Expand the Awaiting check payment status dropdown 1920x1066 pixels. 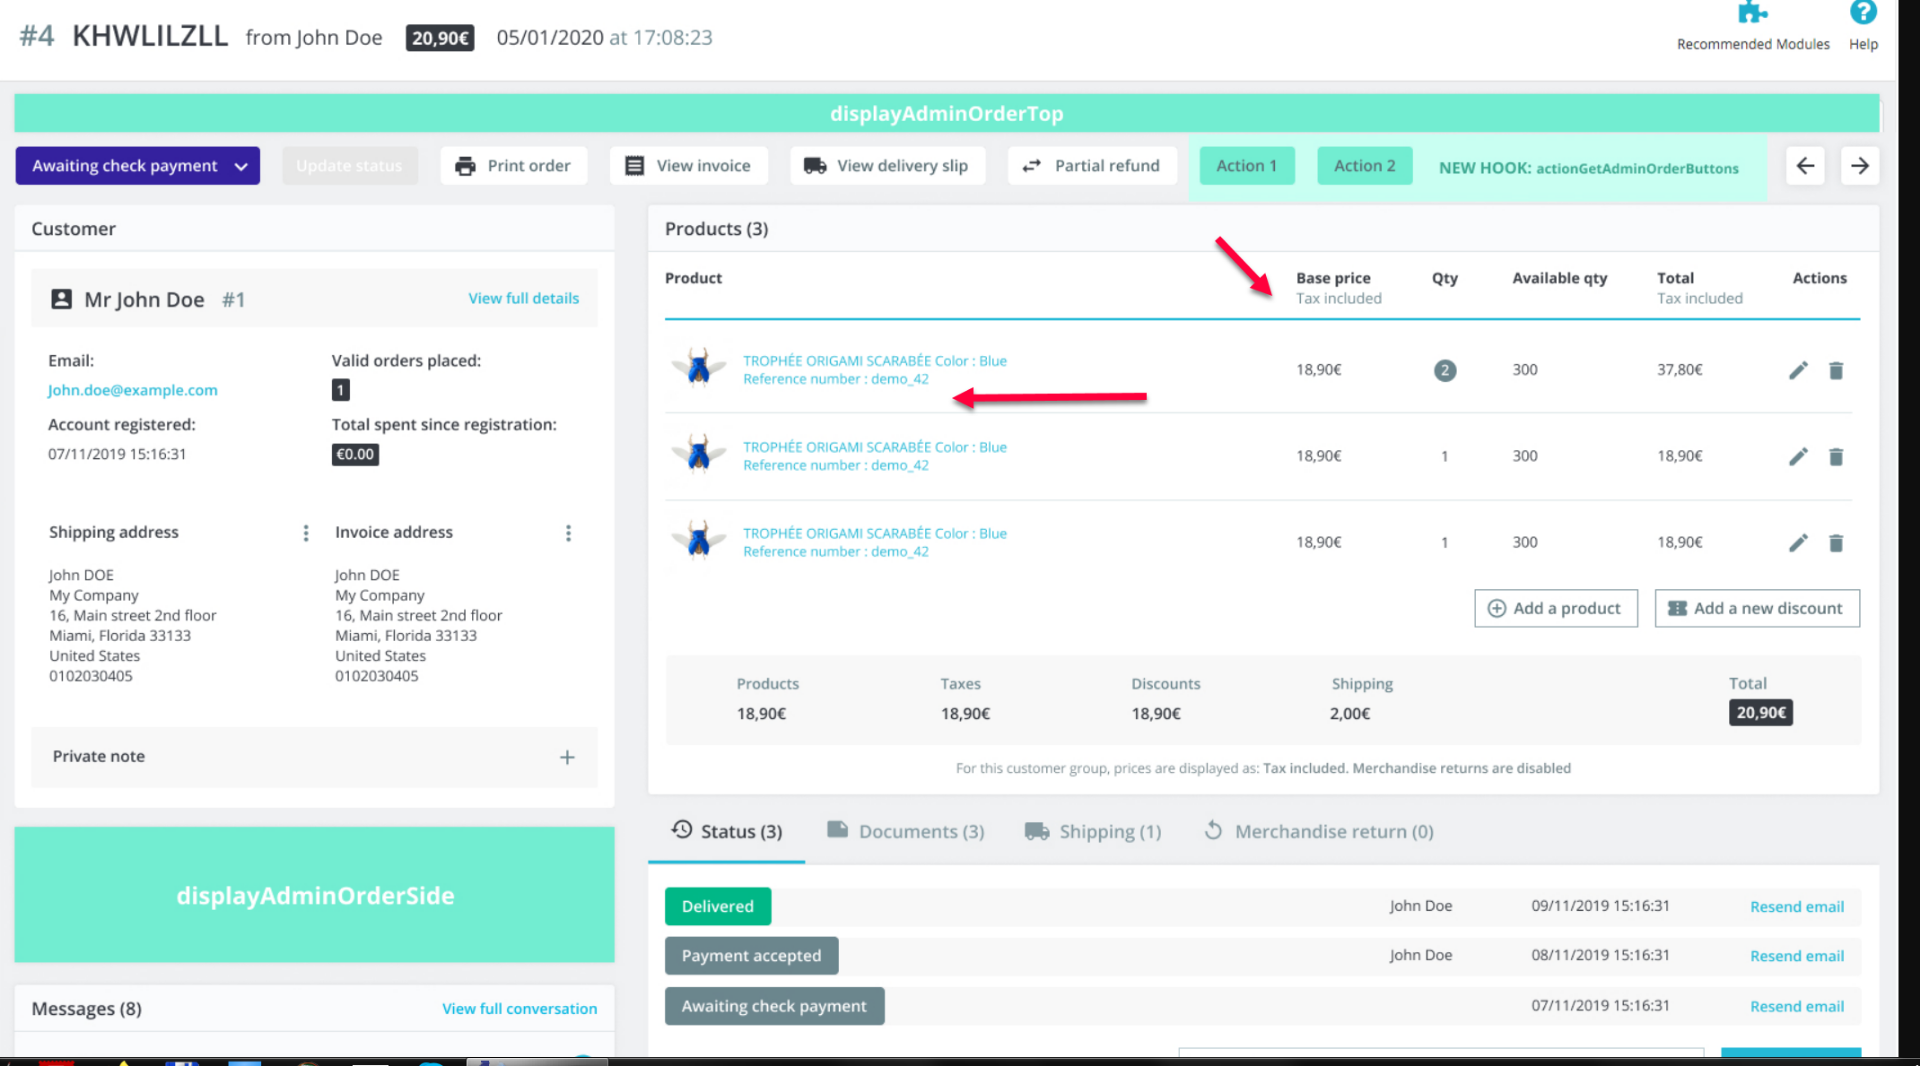[138, 166]
